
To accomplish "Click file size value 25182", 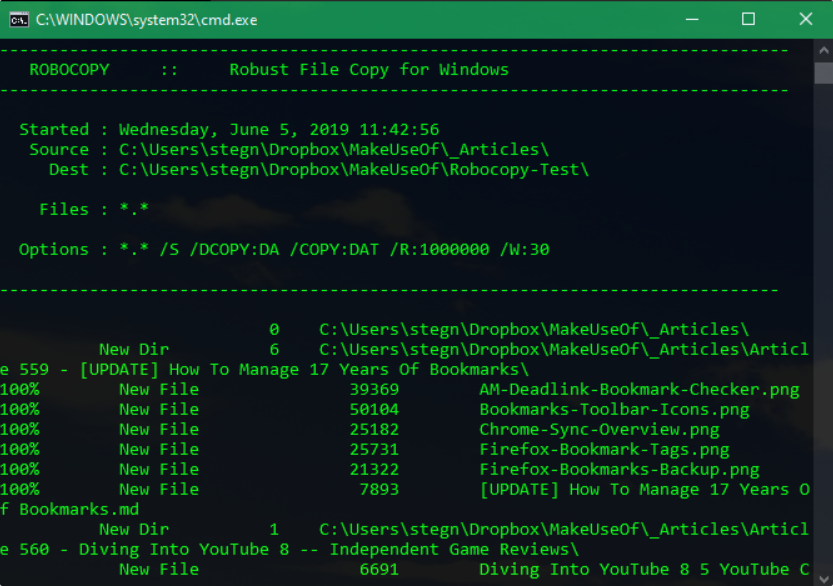I will click(x=374, y=430).
